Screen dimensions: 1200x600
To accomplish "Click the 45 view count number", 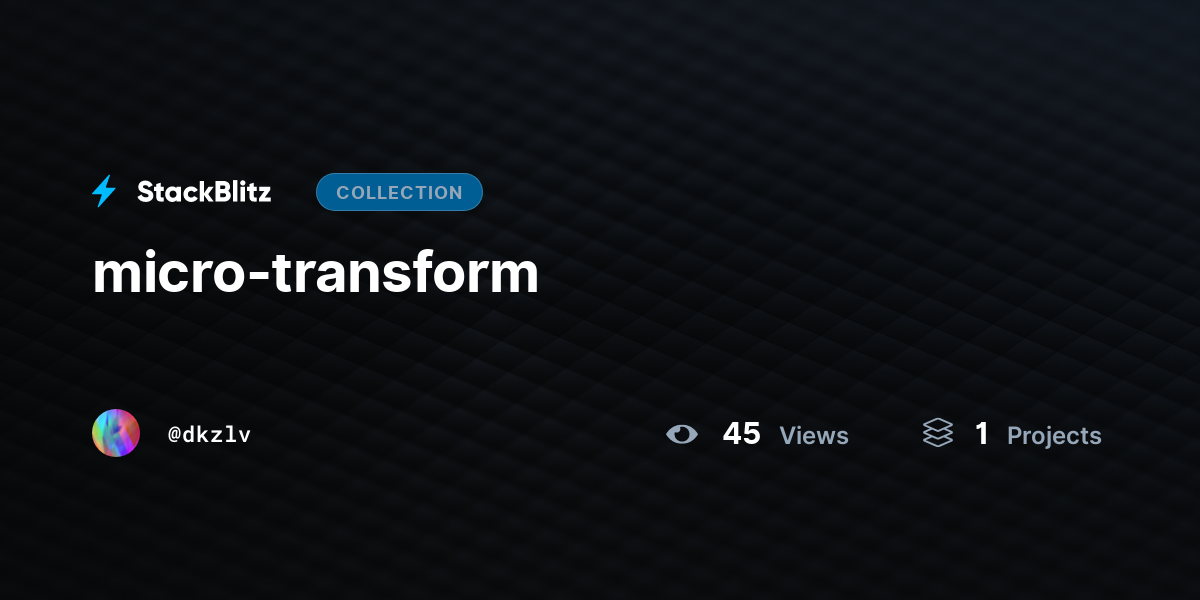I will point(742,433).
